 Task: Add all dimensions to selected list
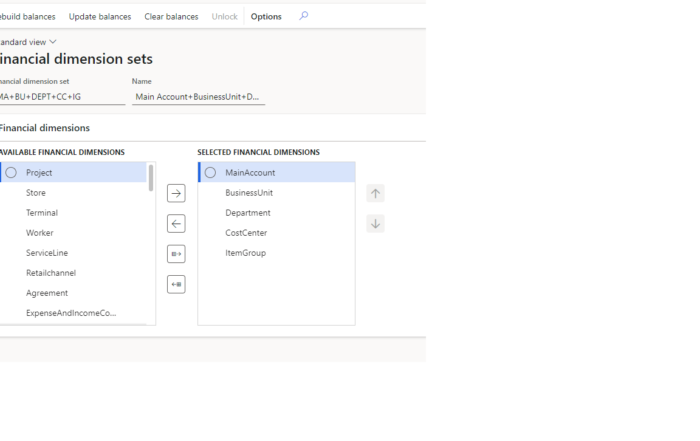click(x=176, y=254)
